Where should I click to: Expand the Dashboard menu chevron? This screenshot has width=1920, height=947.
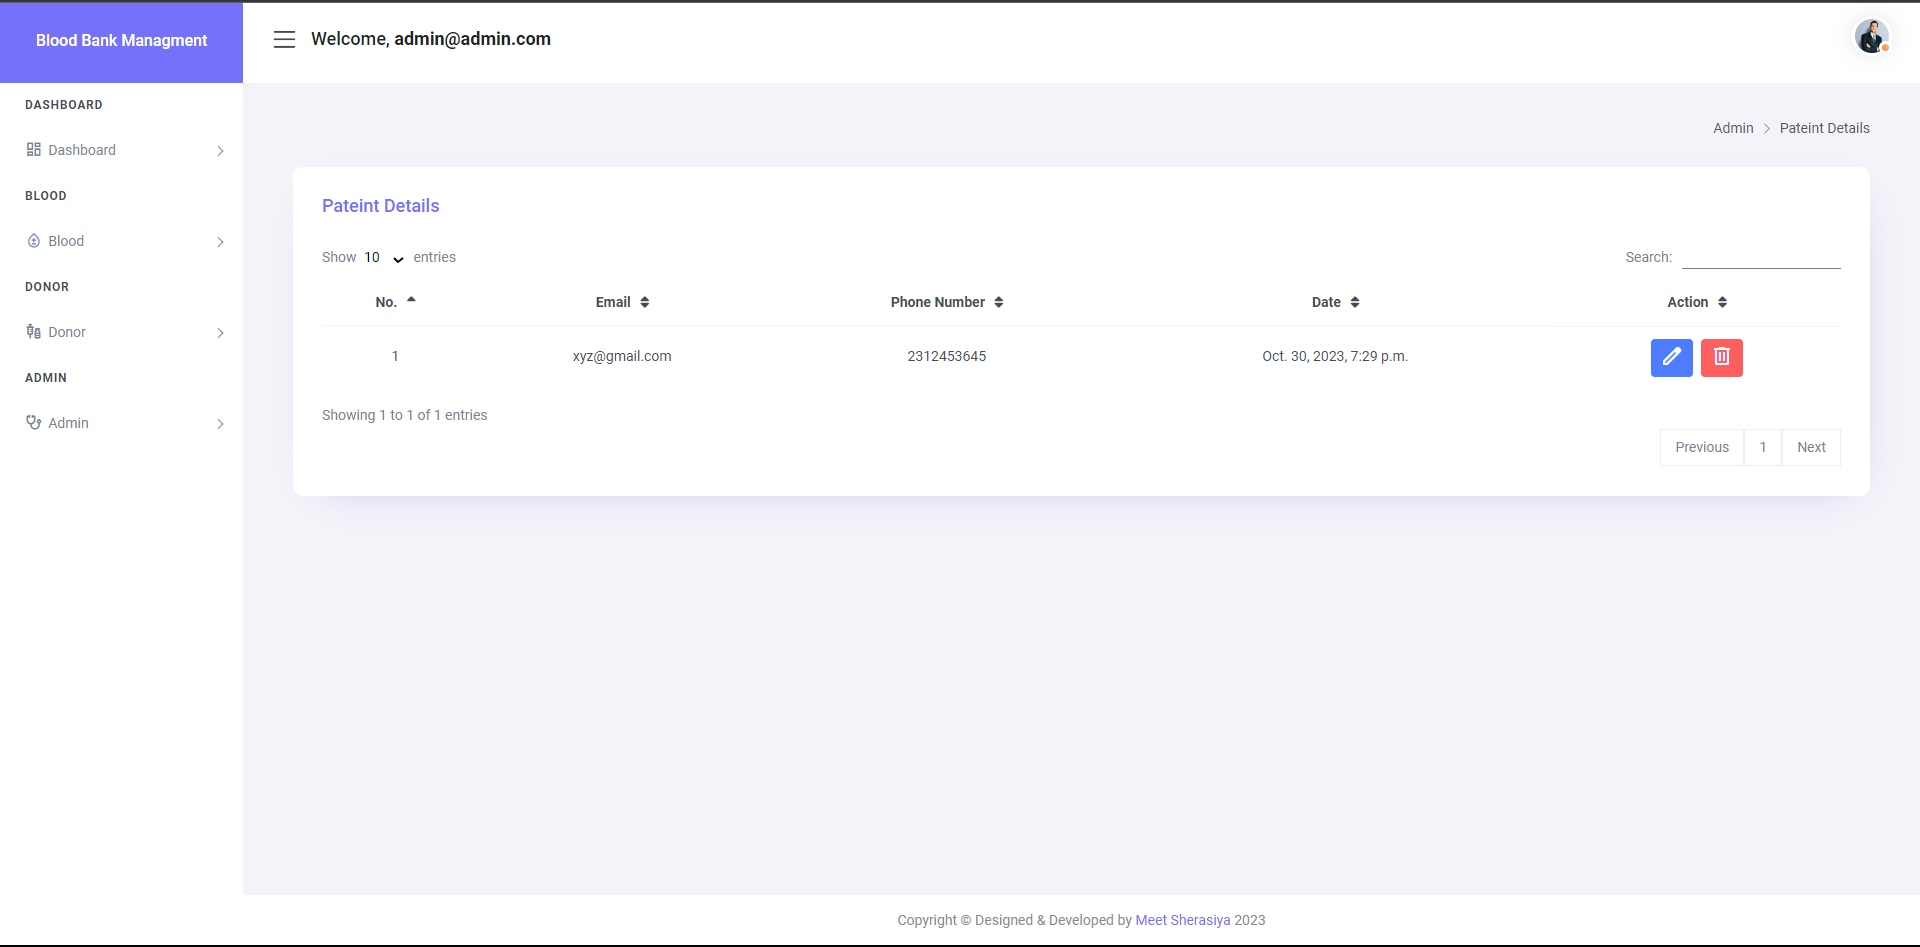pyautogui.click(x=220, y=151)
